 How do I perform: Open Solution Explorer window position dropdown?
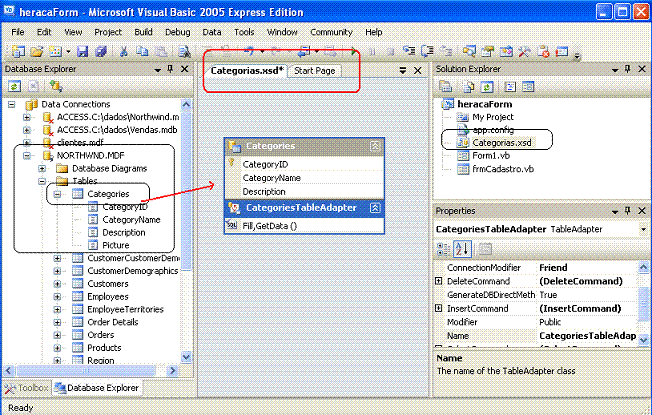point(615,70)
